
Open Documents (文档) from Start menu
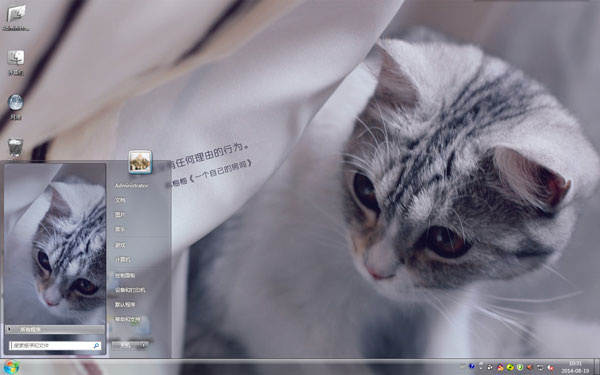pos(120,200)
